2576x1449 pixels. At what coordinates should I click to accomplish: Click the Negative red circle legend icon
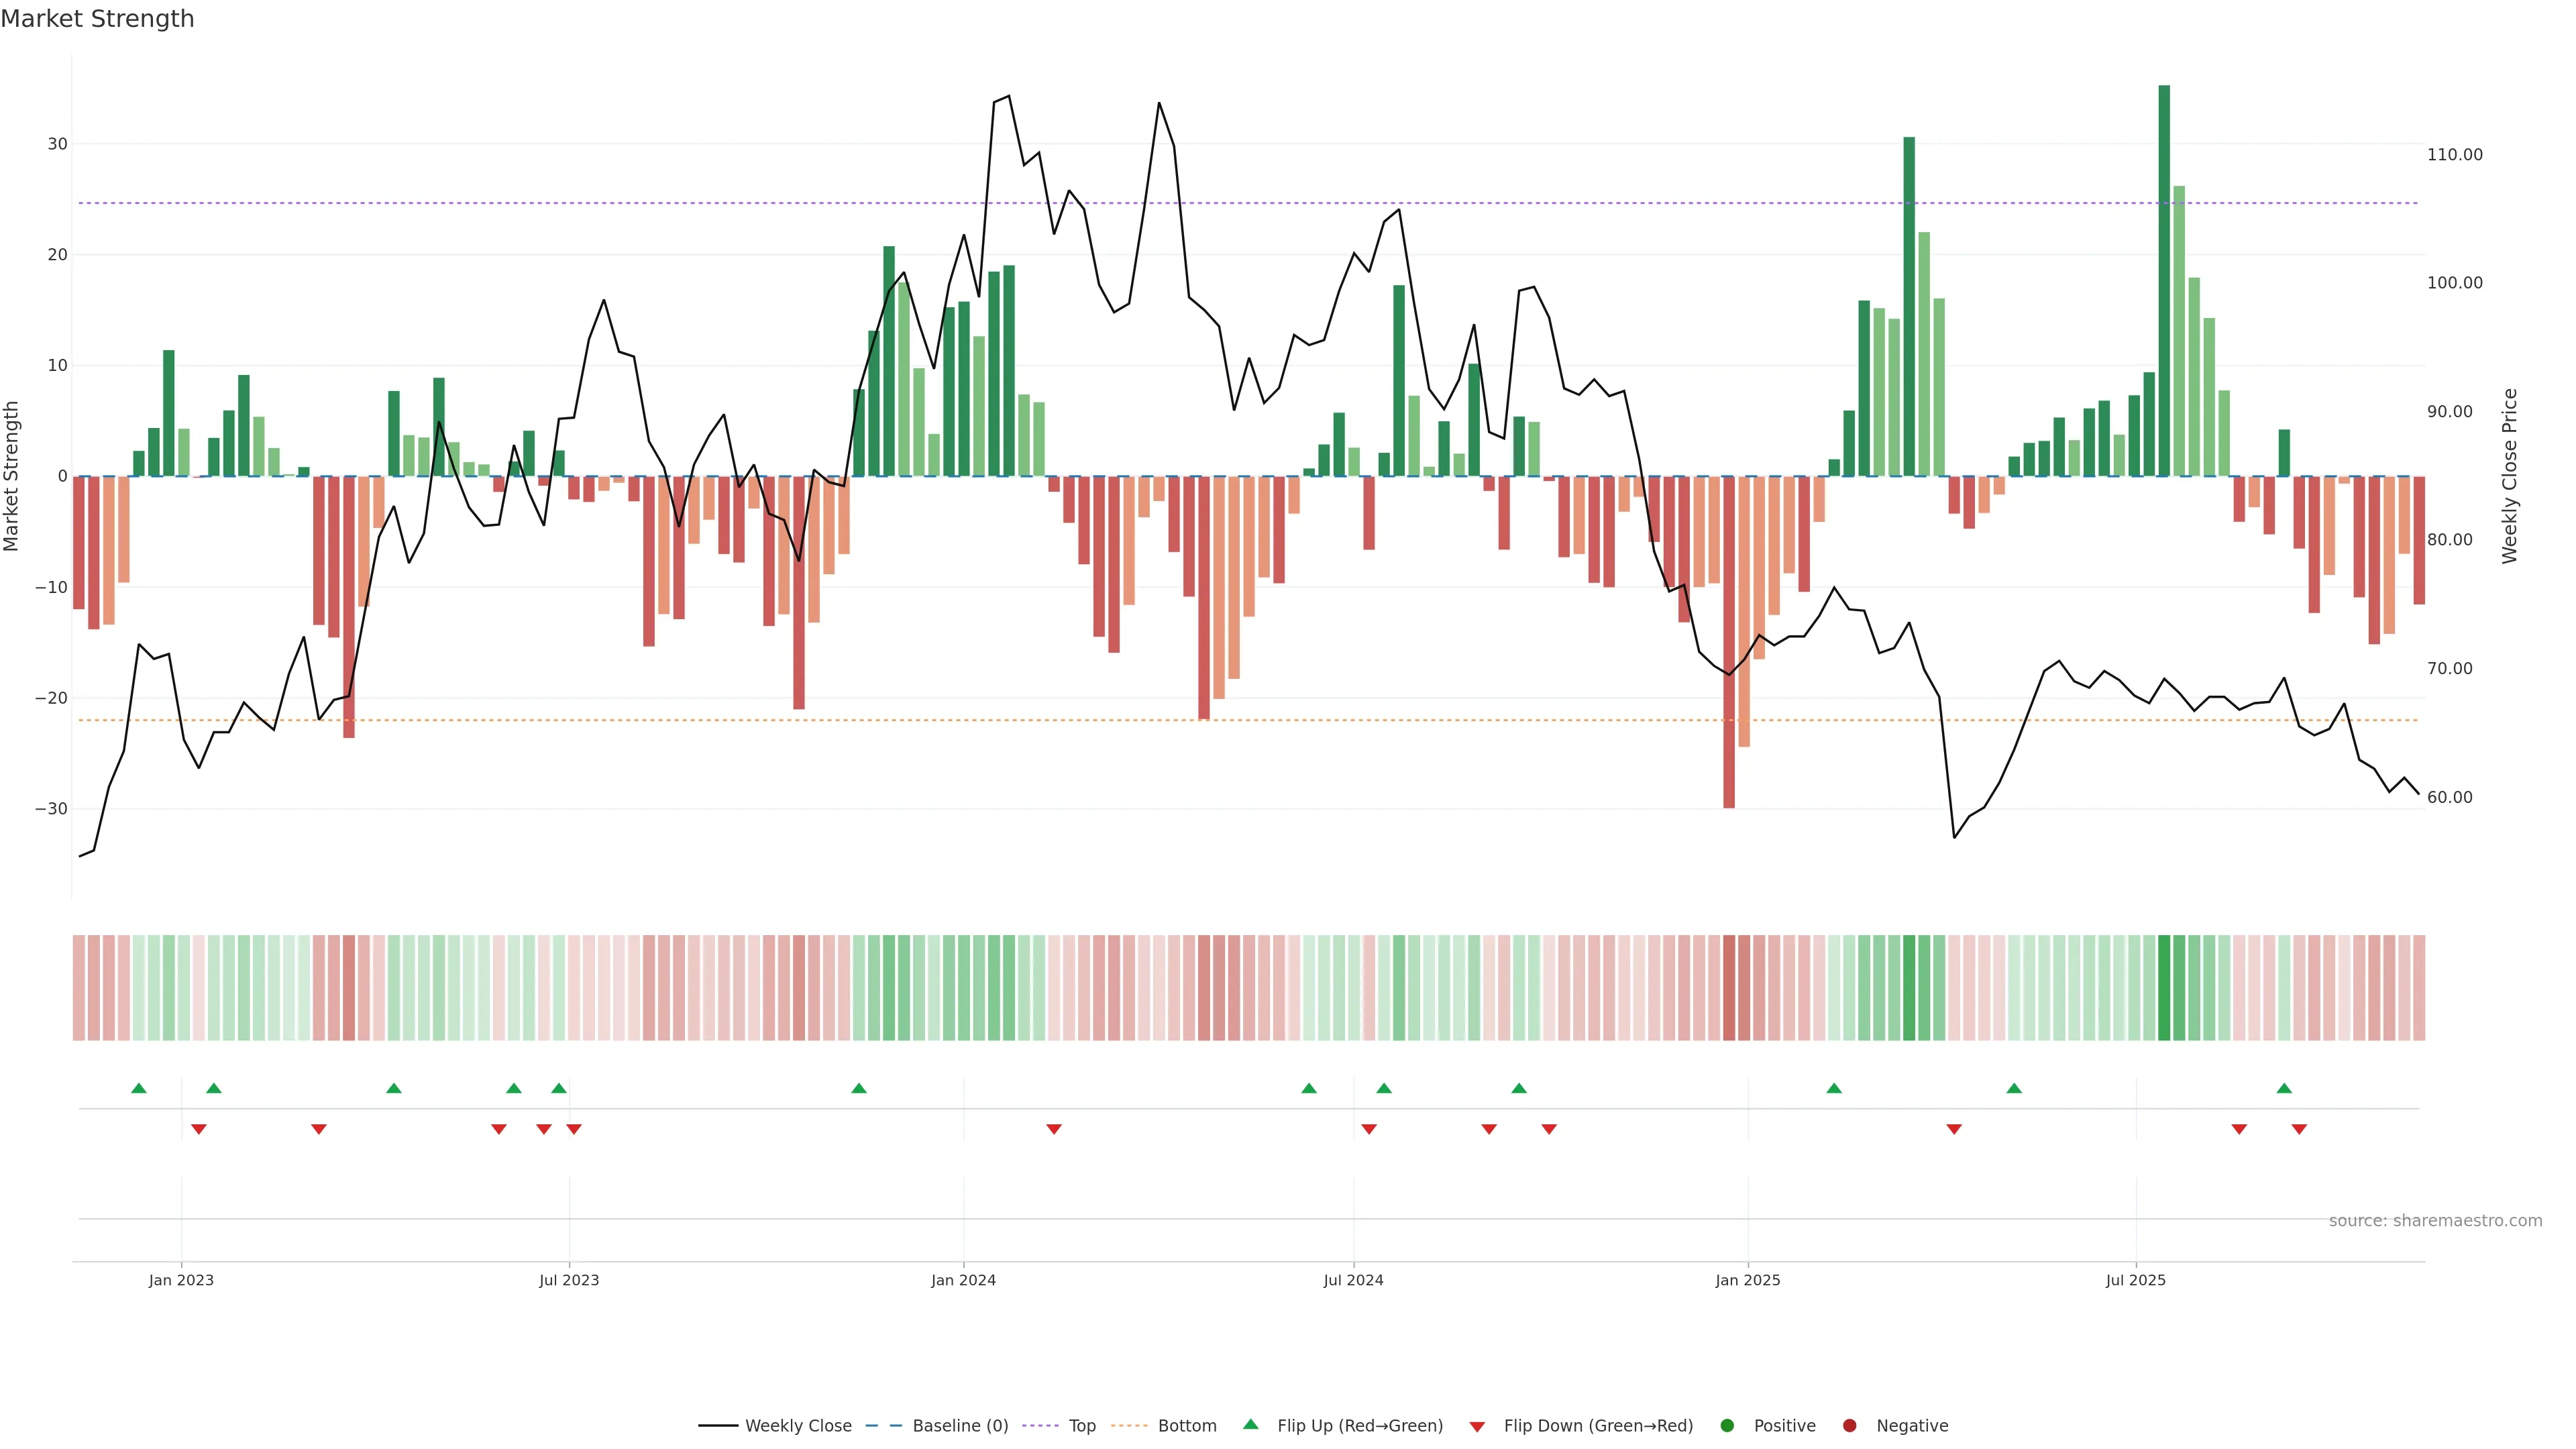tap(1849, 1425)
